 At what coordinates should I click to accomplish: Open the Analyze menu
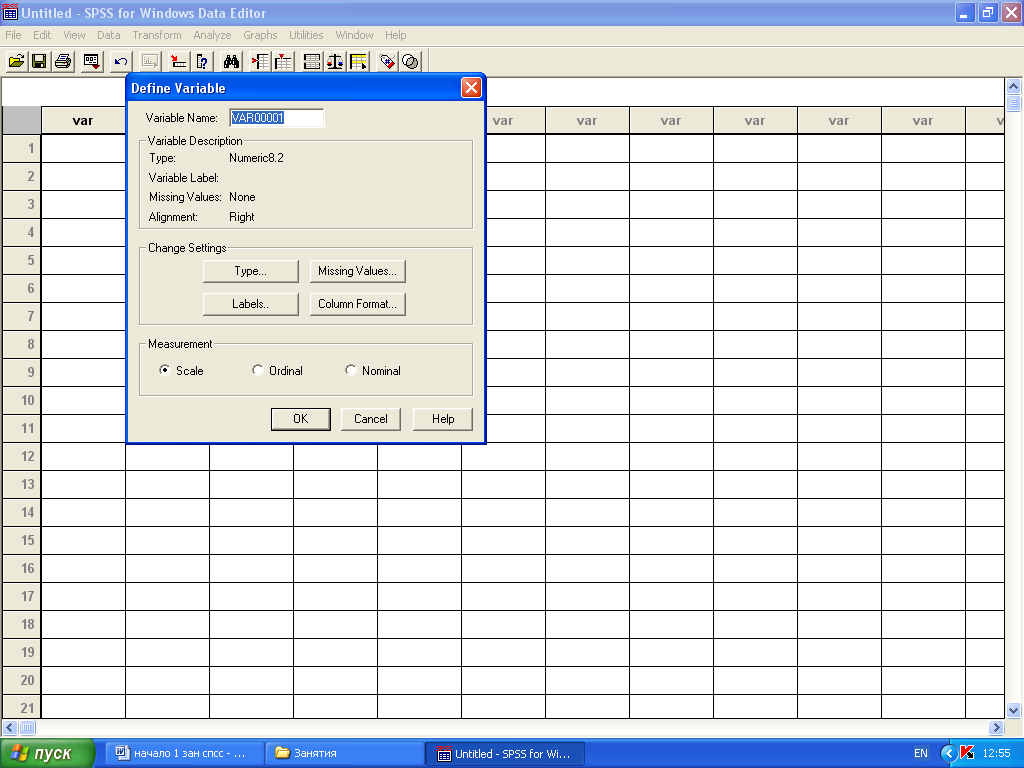coord(212,35)
